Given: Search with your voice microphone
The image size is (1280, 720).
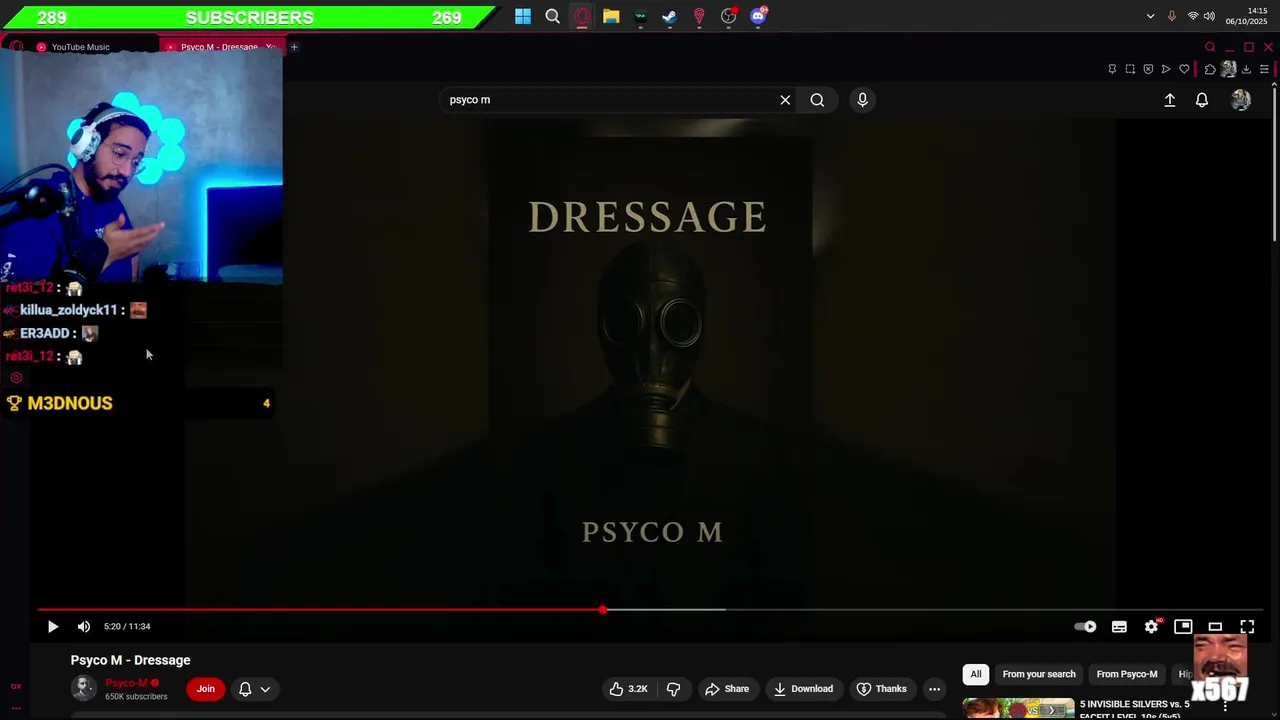Looking at the screenshot, I should coord(862,100).
